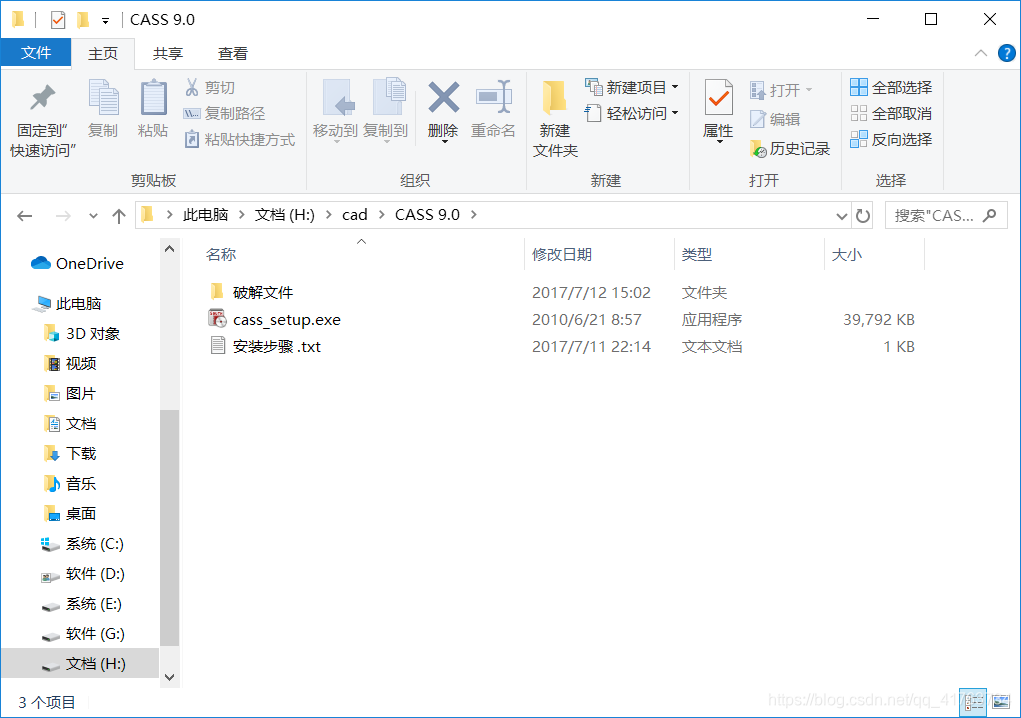The width and height of the screenshot is (1021, 718).
Task: Click Invert selection (反向选择)
Action: tap(891, 139)
